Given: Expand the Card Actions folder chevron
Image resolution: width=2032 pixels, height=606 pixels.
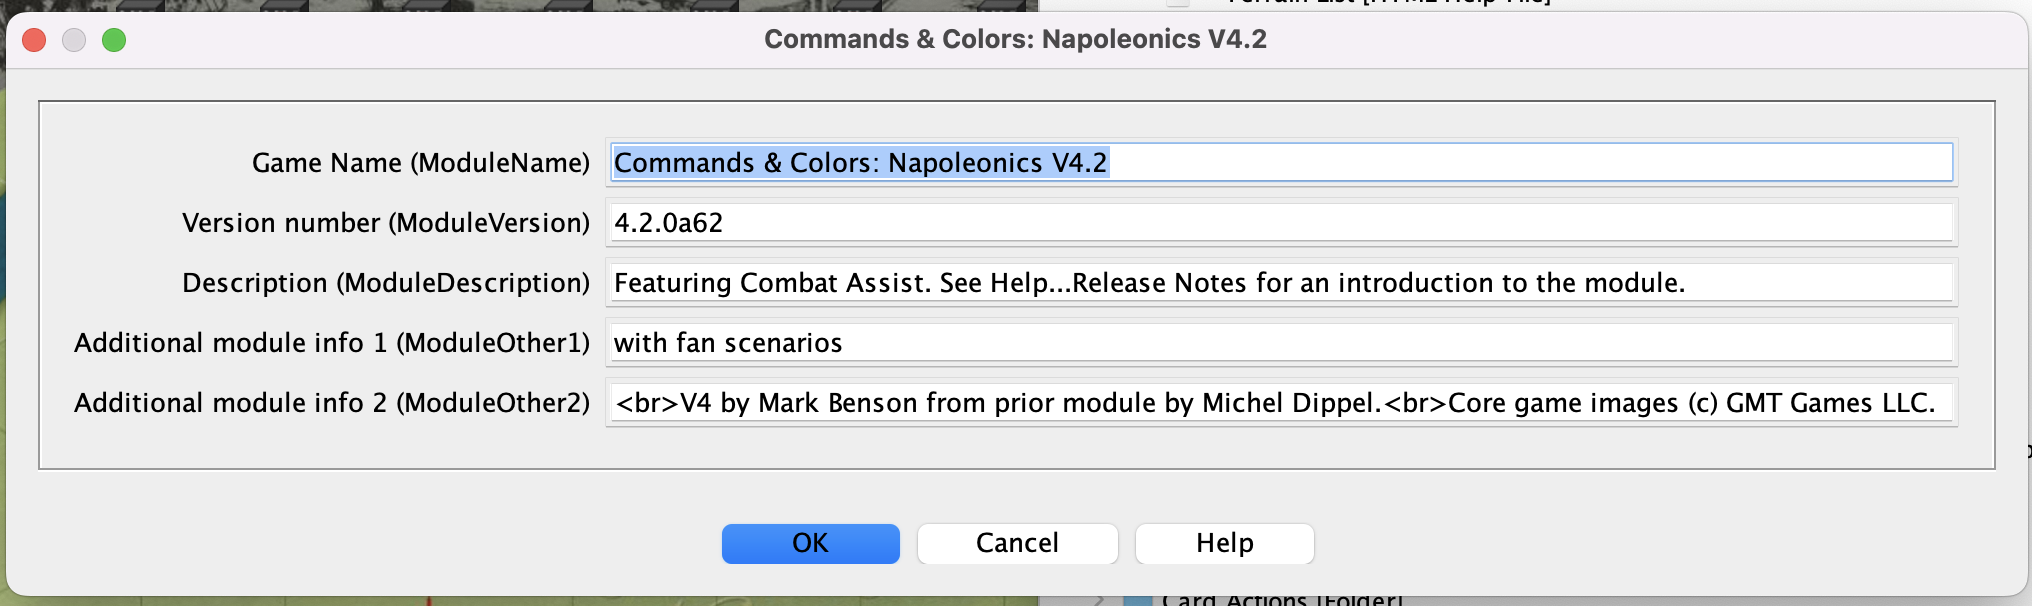Looking at the screenshot, I should click(x=1099, y=601).
